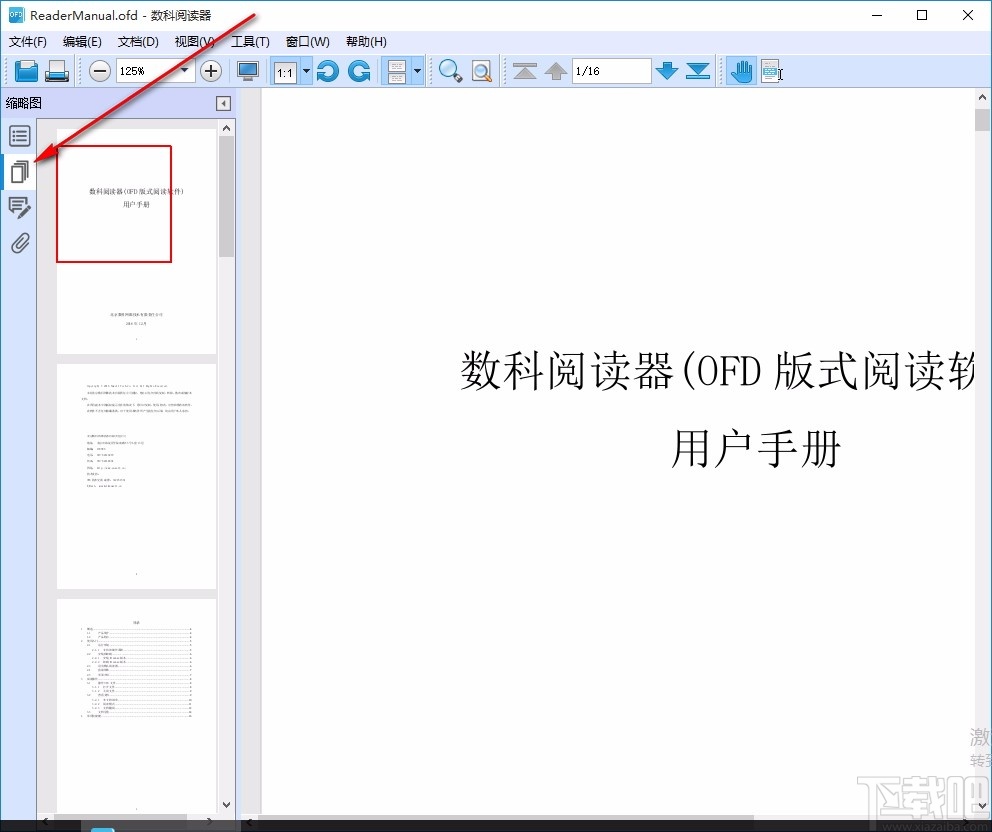Zoom in with the plus button
This screenshot has width=992, height=832.
coord(211,71)
